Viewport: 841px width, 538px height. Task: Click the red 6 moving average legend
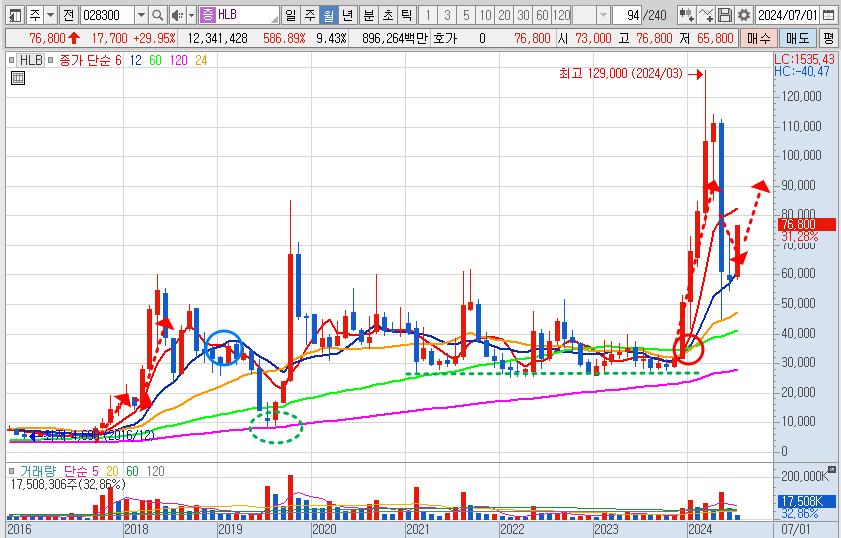[118, 61]
